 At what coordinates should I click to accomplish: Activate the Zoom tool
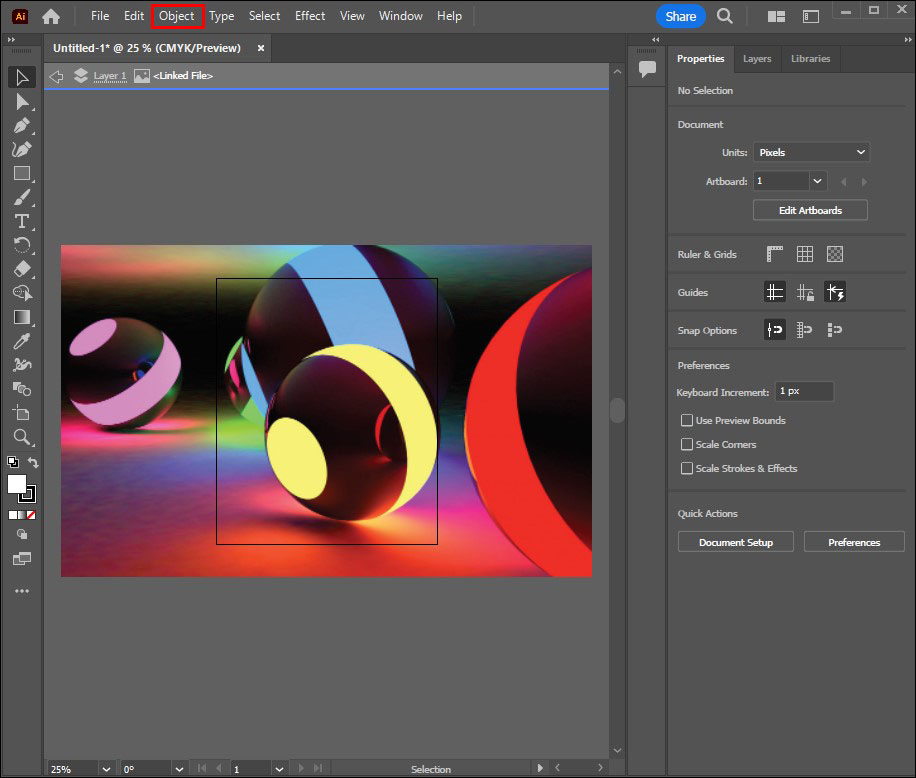click(x=21, y=437)
